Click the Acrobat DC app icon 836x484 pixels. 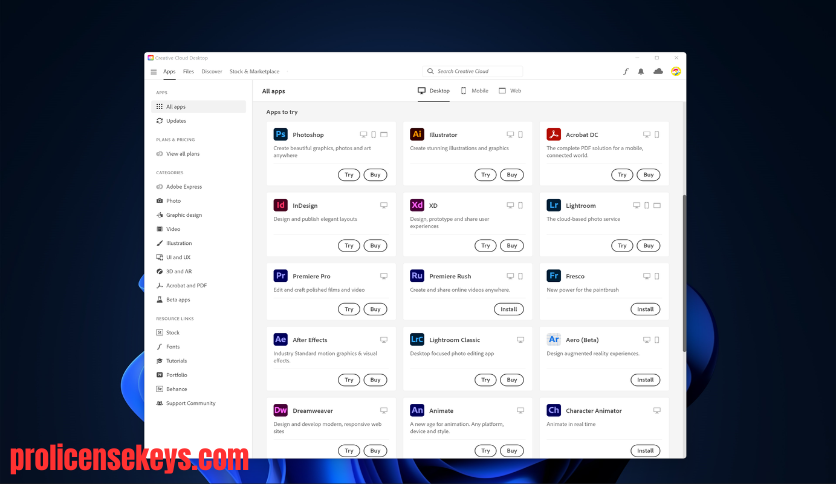[x=553, y=134]
